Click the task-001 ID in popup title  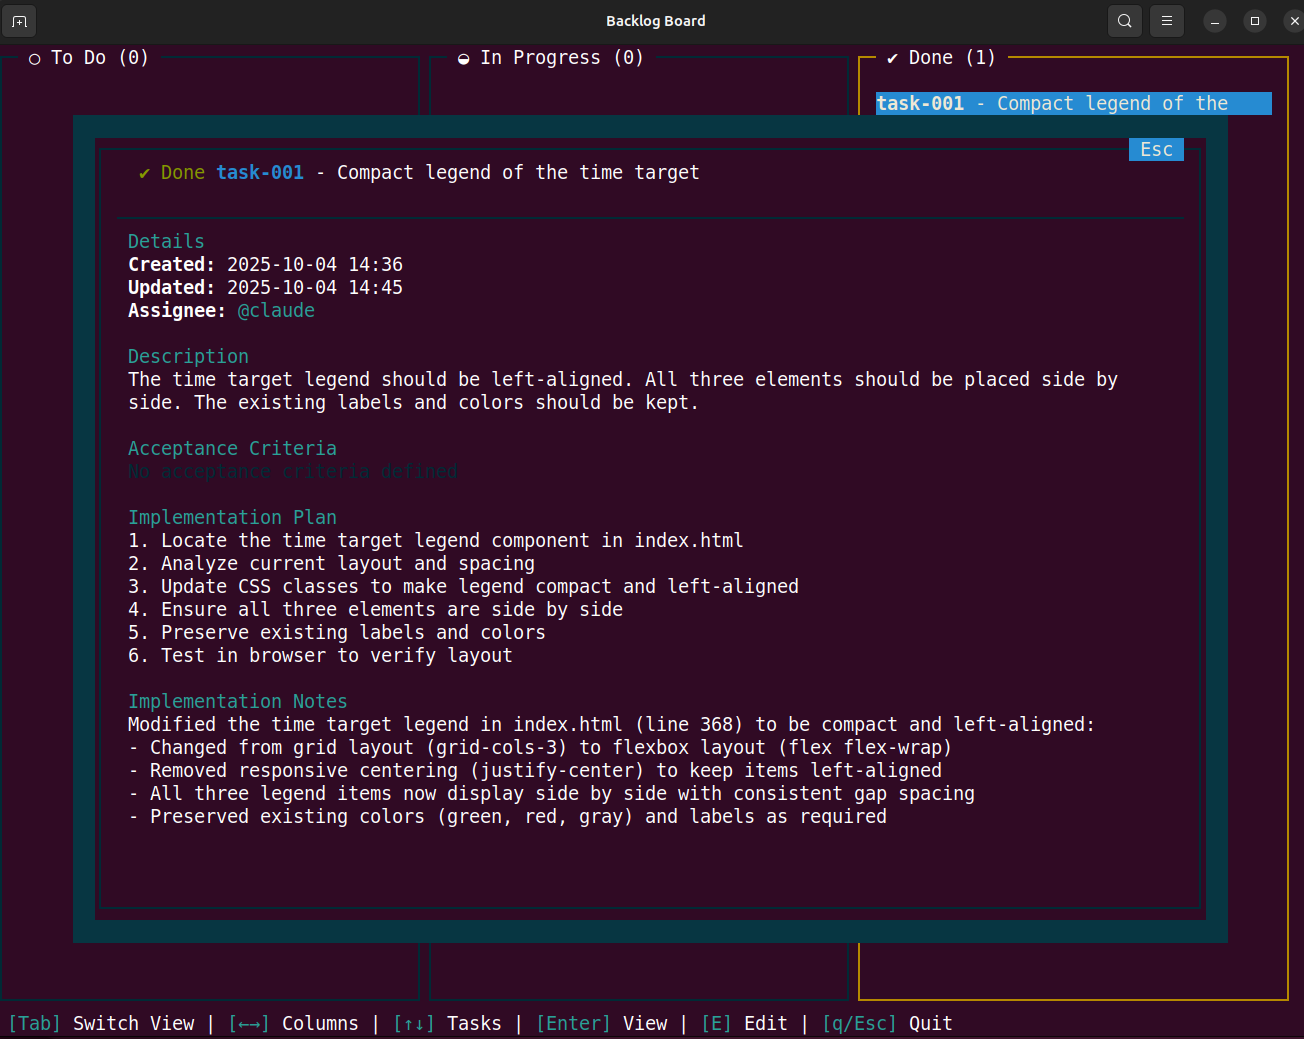260,173
